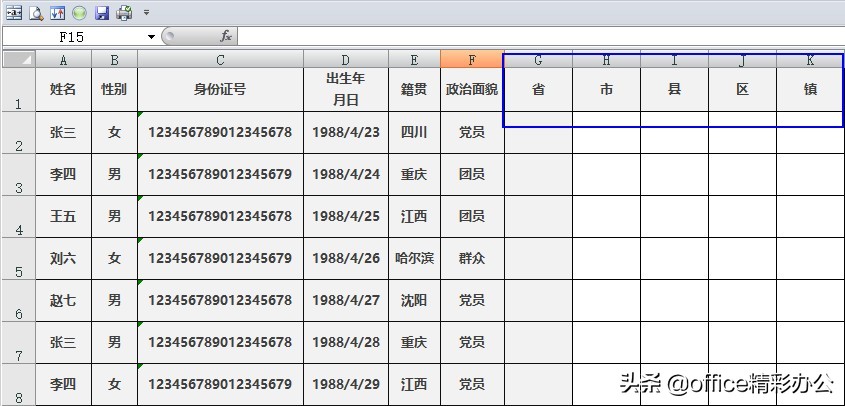Image resolution: width=845 pixels, height=406 pixels.
Task: Click the 省 header cell
Action: (x=538, y=90)
